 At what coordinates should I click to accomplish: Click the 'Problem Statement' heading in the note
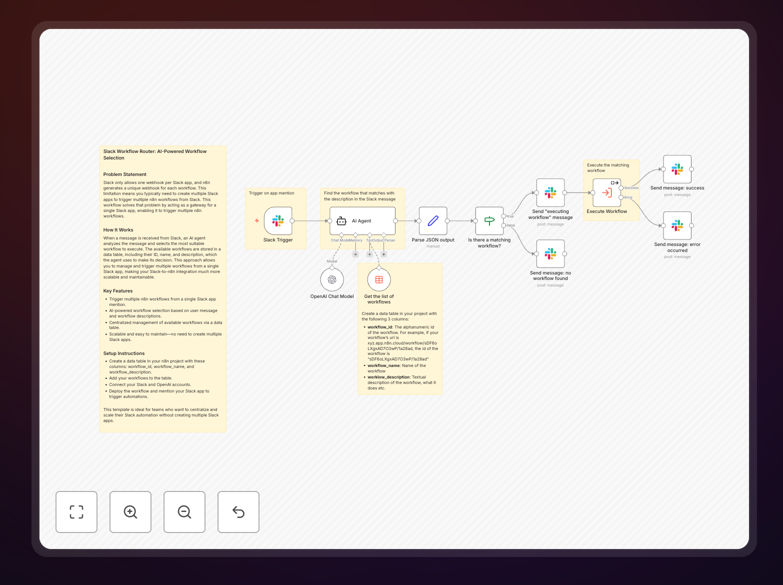pyautogui.click(x=125, y=174)
